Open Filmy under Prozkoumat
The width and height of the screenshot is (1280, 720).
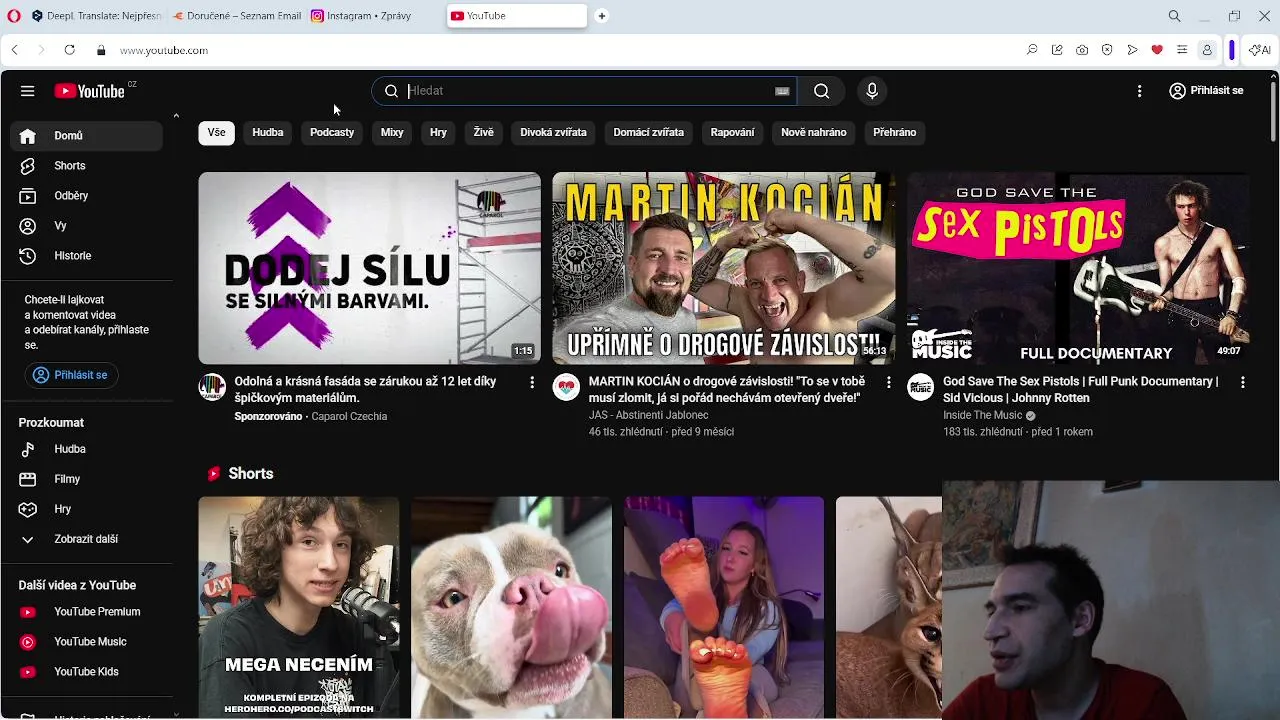[x=86, y=479]
